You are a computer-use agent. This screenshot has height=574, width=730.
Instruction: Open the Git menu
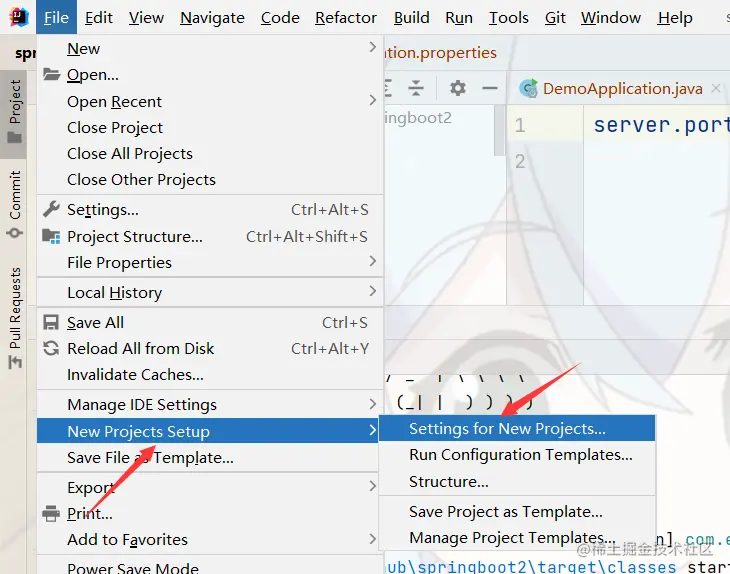555,17
